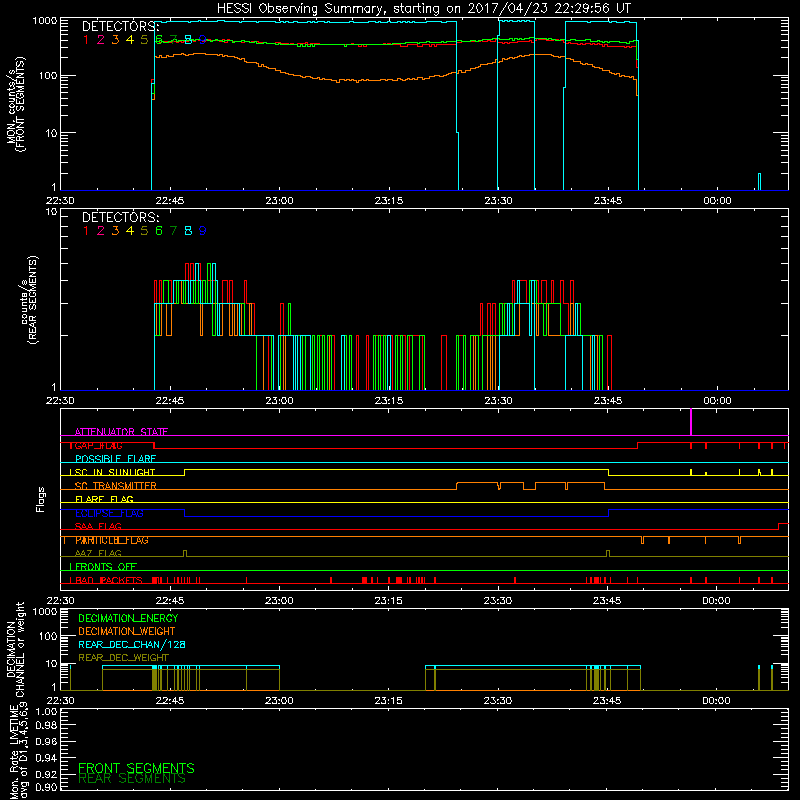Select red detector 1 in front segments legend

click(86, 39)
